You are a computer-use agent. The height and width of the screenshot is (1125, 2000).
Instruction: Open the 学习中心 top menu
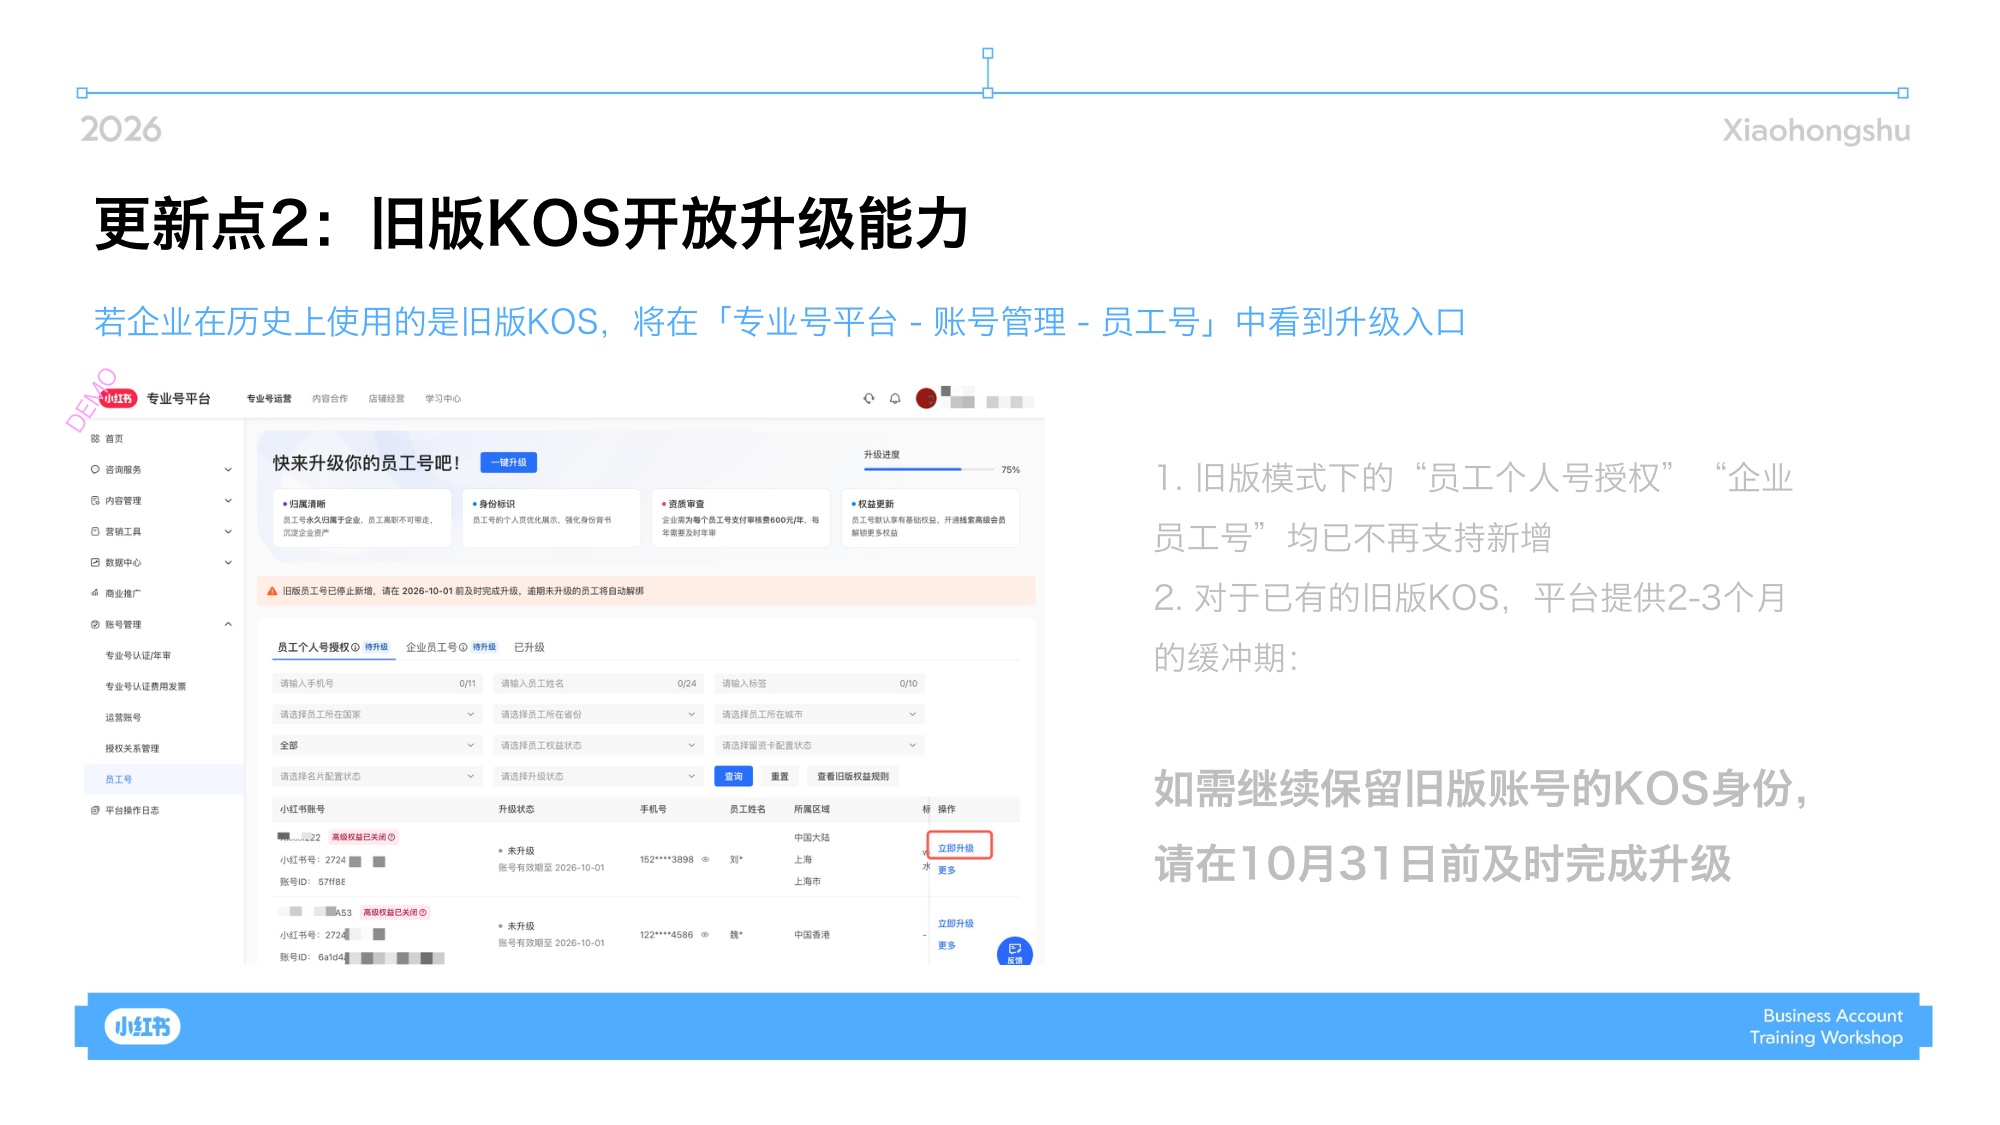[443, 399]
